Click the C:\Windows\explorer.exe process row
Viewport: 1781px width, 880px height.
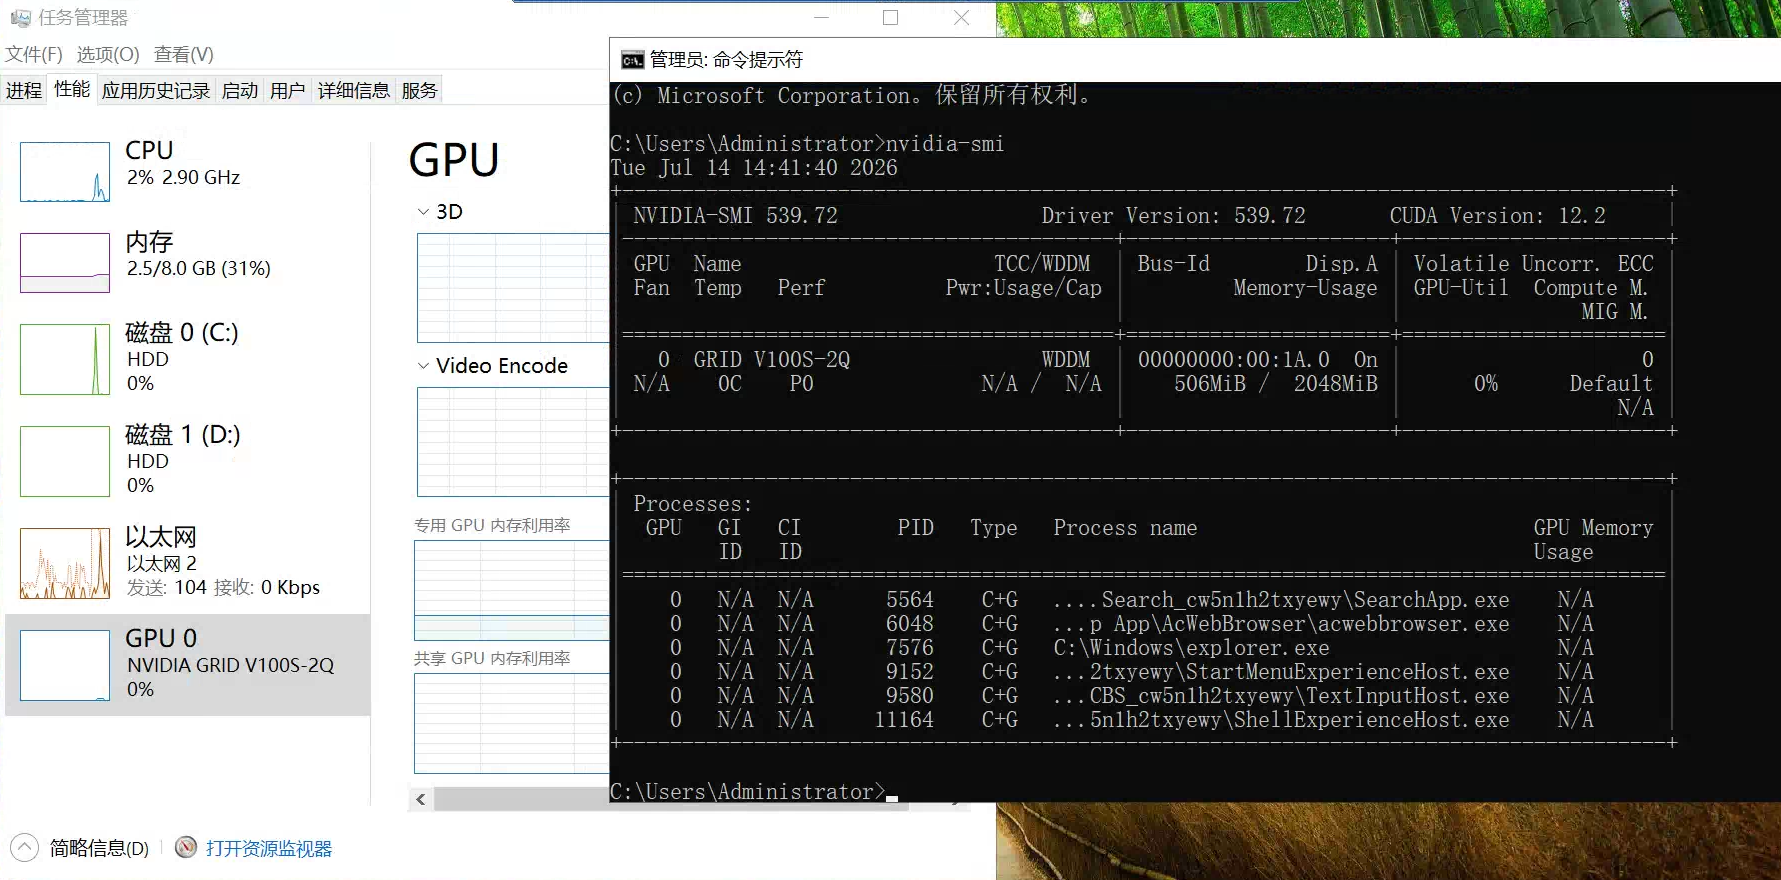point(1134,648)
